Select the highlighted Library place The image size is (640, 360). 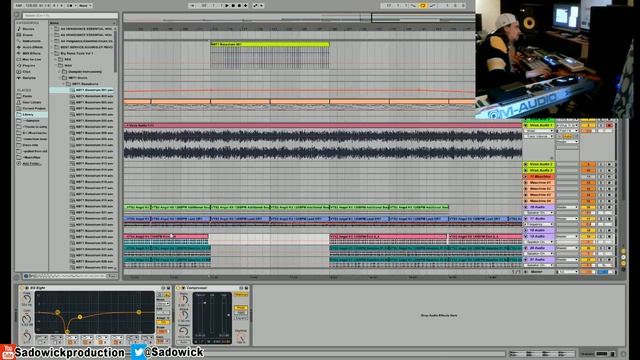coord(31,115)
